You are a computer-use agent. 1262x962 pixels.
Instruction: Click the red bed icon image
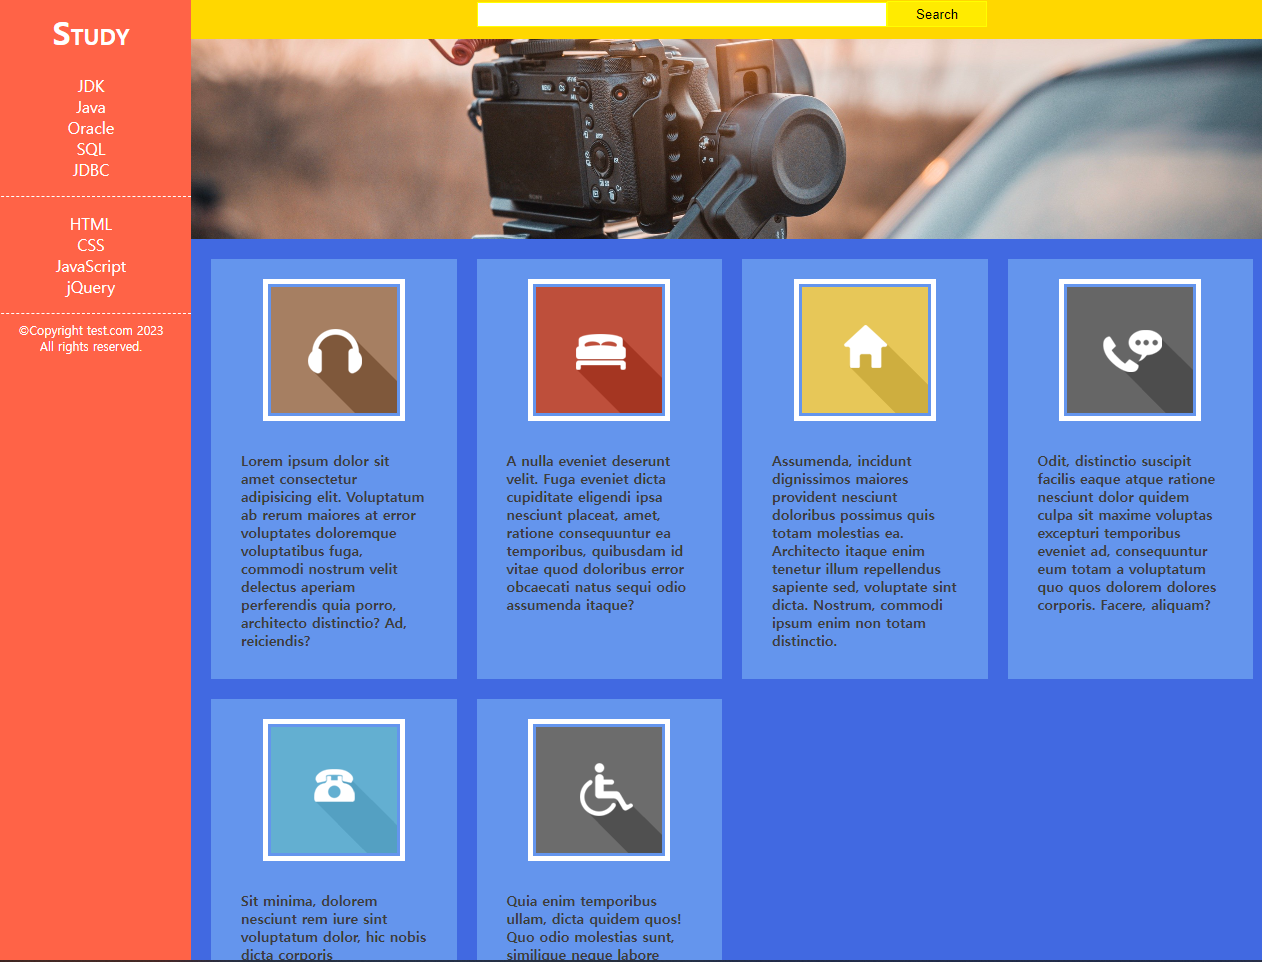point(599,350)
